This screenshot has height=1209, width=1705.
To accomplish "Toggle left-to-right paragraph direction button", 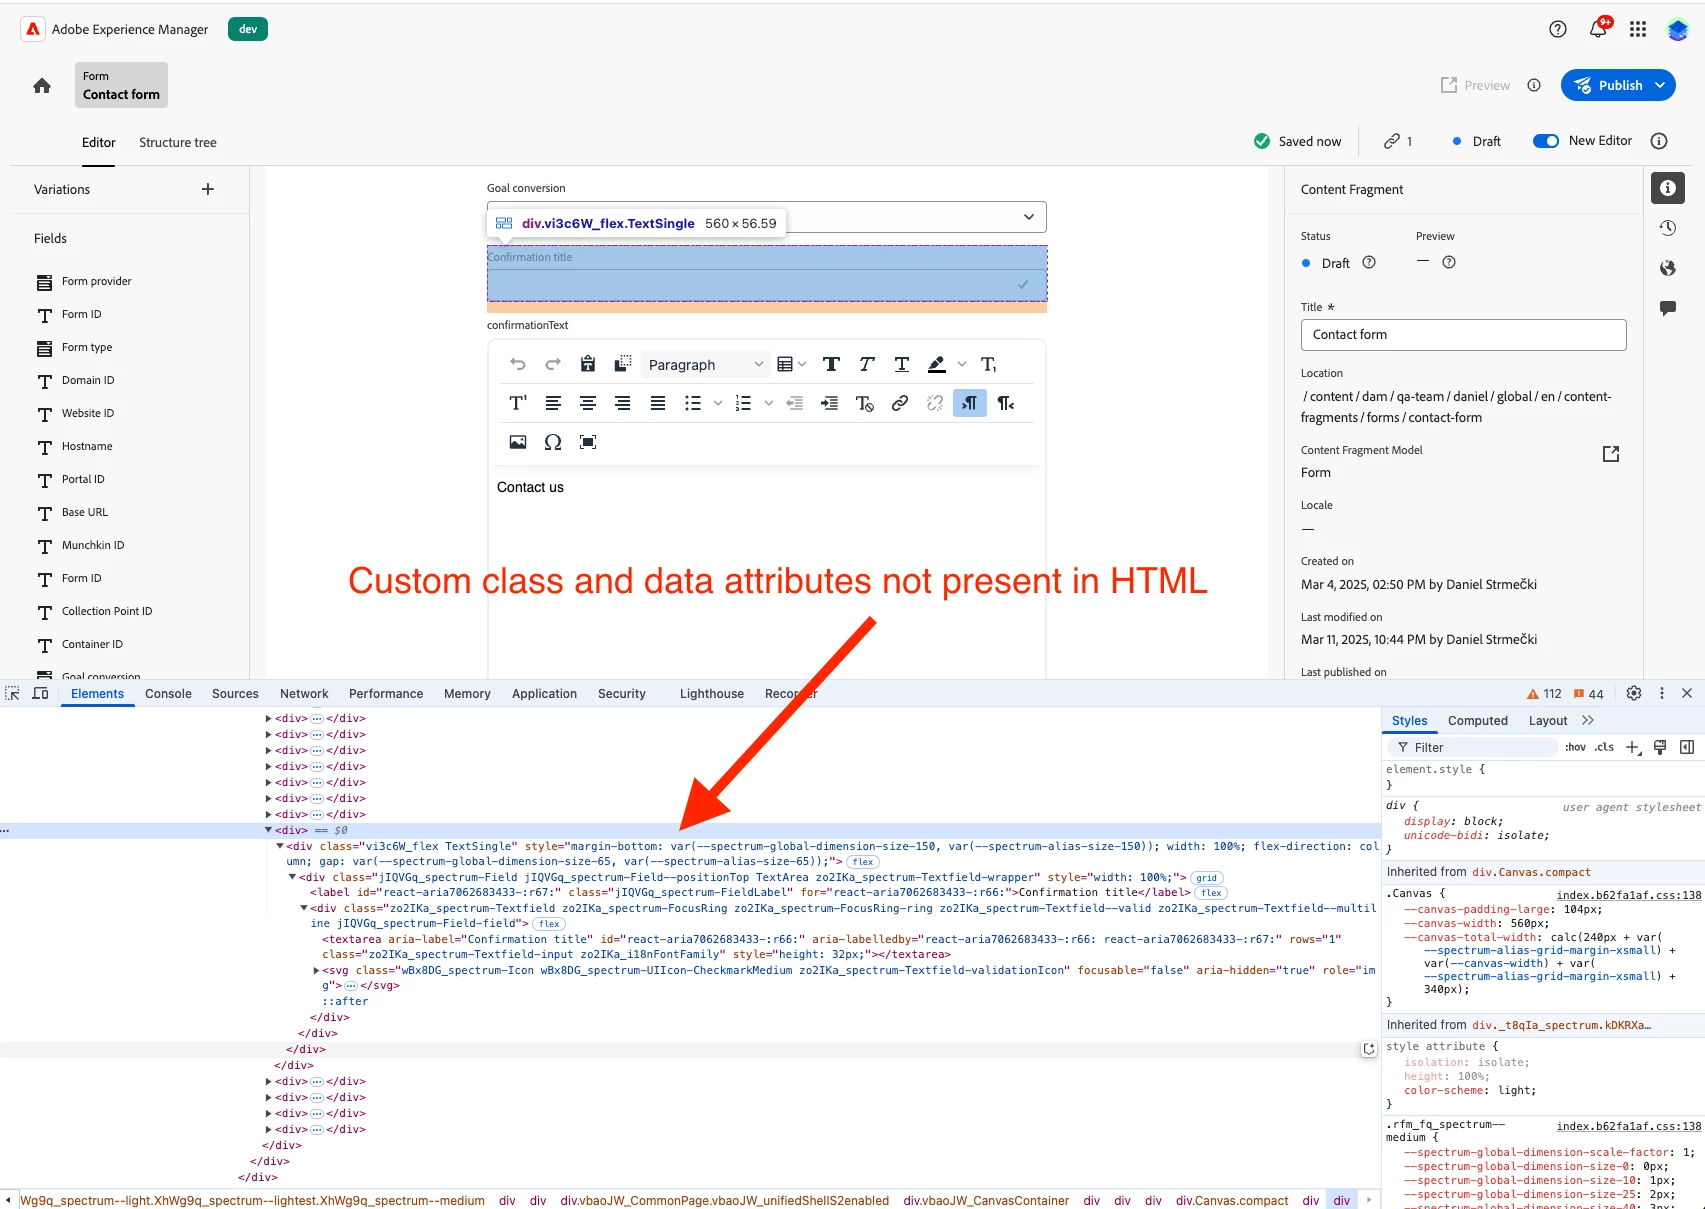I will (970, 403).
